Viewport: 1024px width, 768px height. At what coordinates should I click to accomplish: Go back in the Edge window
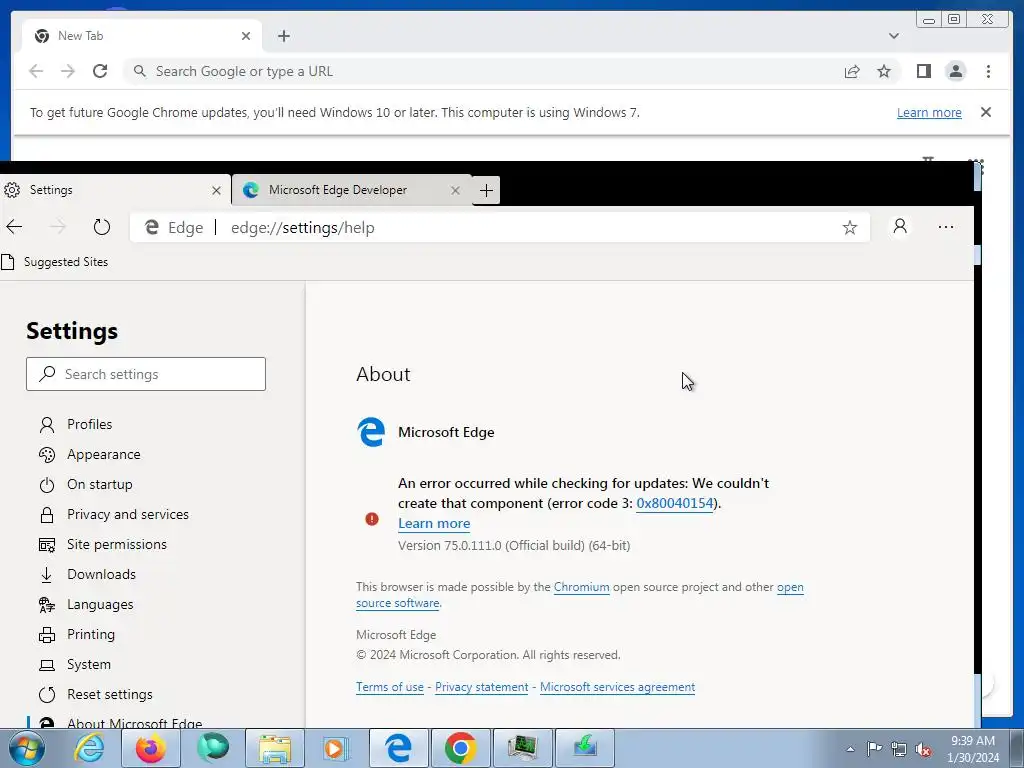point(14,227)
